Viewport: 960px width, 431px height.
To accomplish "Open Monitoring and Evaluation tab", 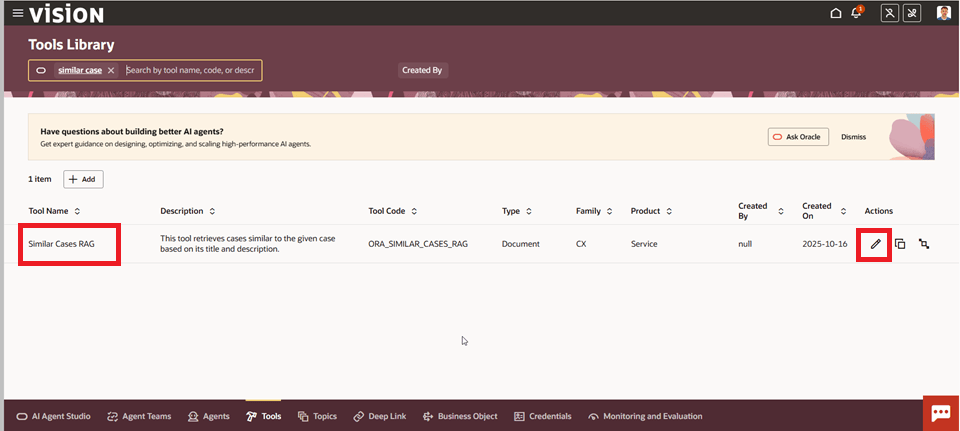I will tap(645, 416).
